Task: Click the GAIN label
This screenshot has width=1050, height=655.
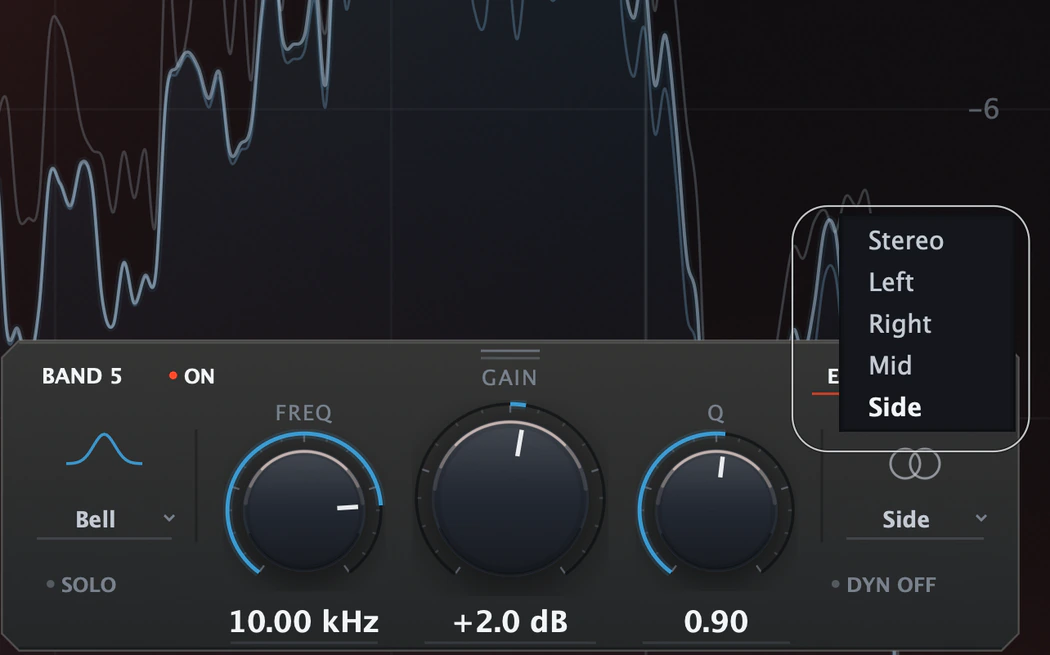Action: [510, 378]
